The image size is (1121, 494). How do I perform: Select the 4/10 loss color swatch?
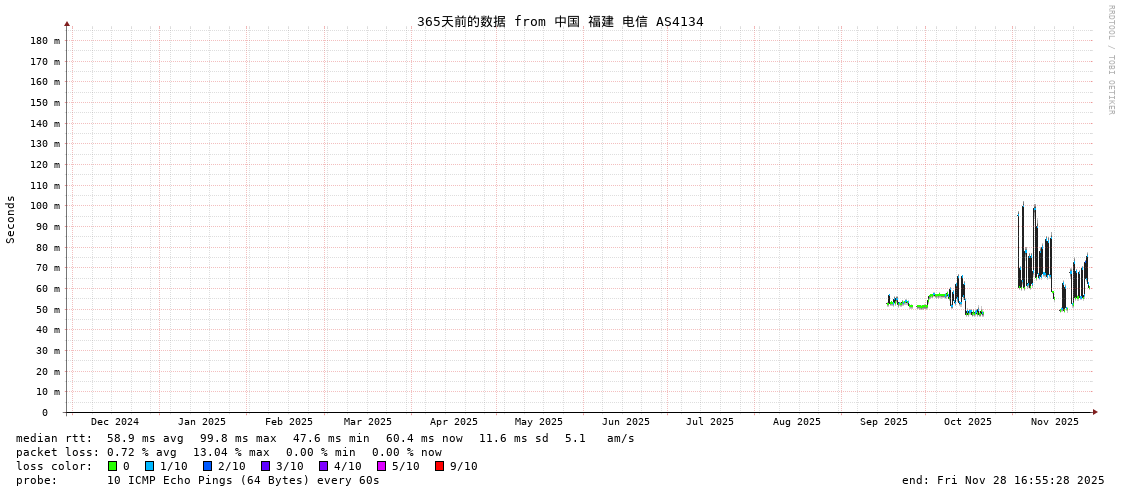pyautogui.click(x=324, y=466)
